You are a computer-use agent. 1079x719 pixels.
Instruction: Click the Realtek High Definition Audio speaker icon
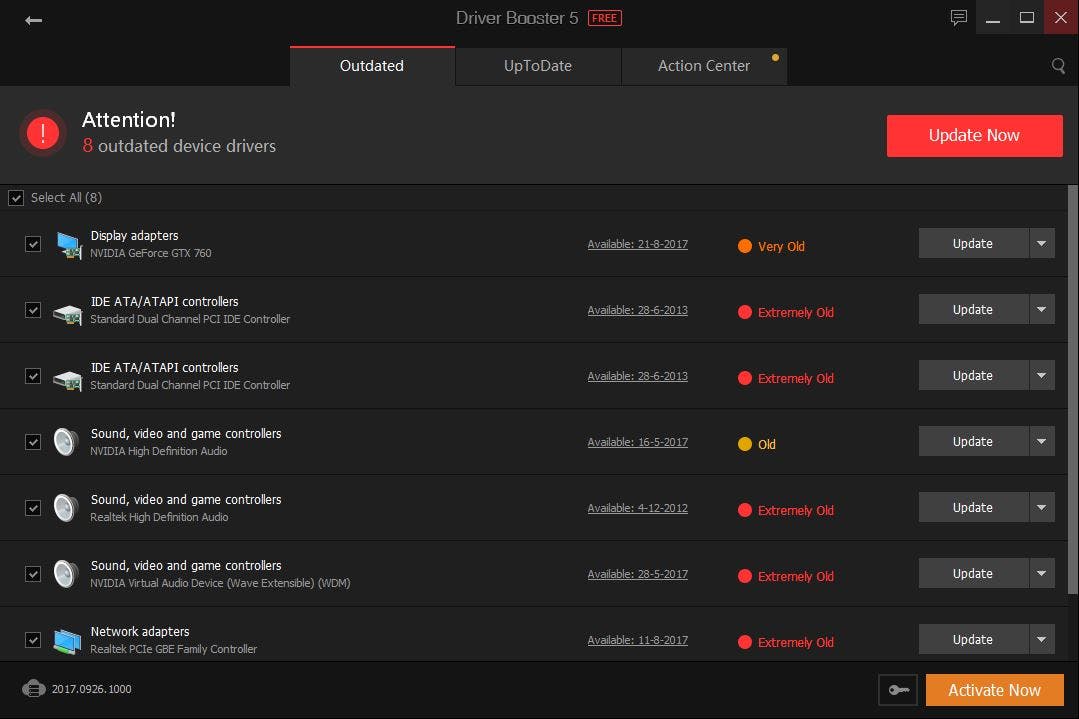[x=66, y=508]
